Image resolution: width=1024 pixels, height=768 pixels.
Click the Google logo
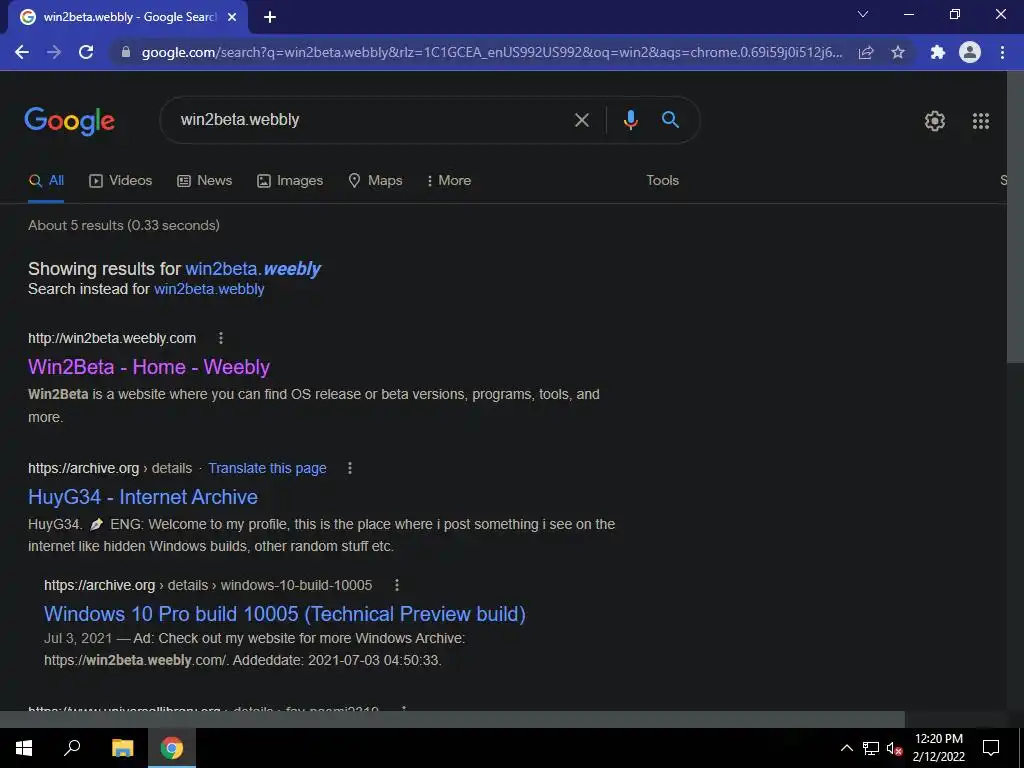coord(70,121)
